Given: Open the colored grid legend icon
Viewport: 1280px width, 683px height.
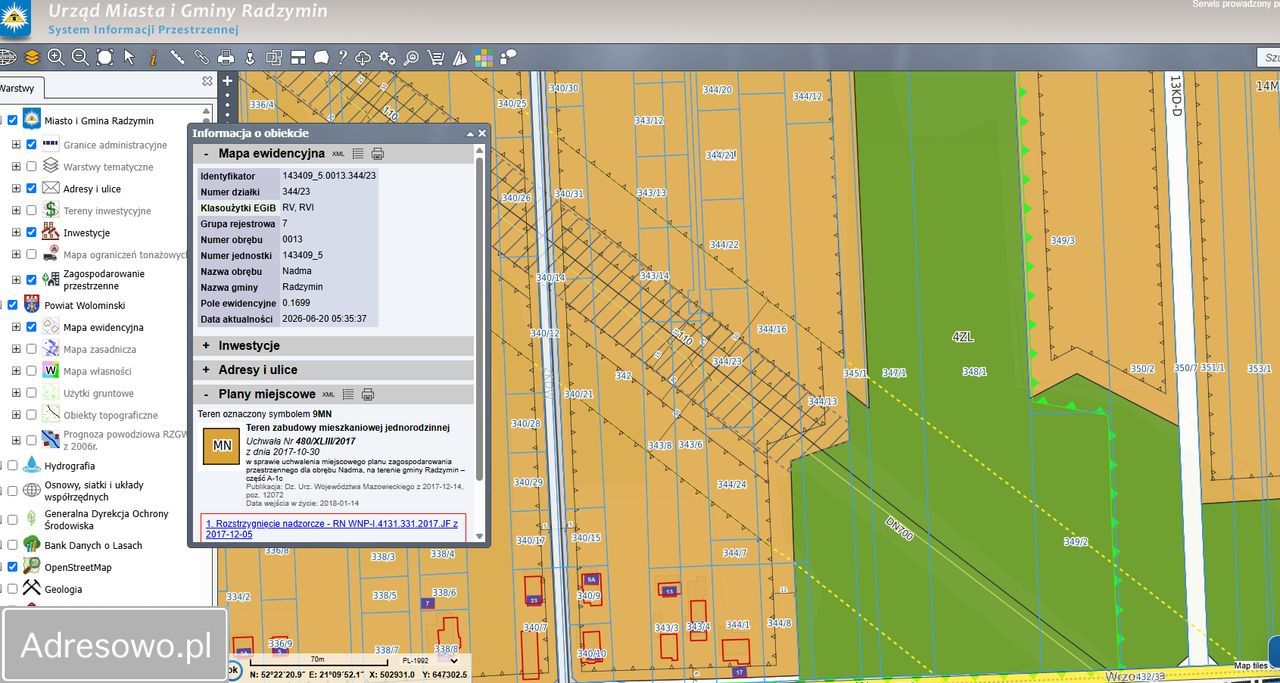Looking at the screenshot, I should (484, 57).
